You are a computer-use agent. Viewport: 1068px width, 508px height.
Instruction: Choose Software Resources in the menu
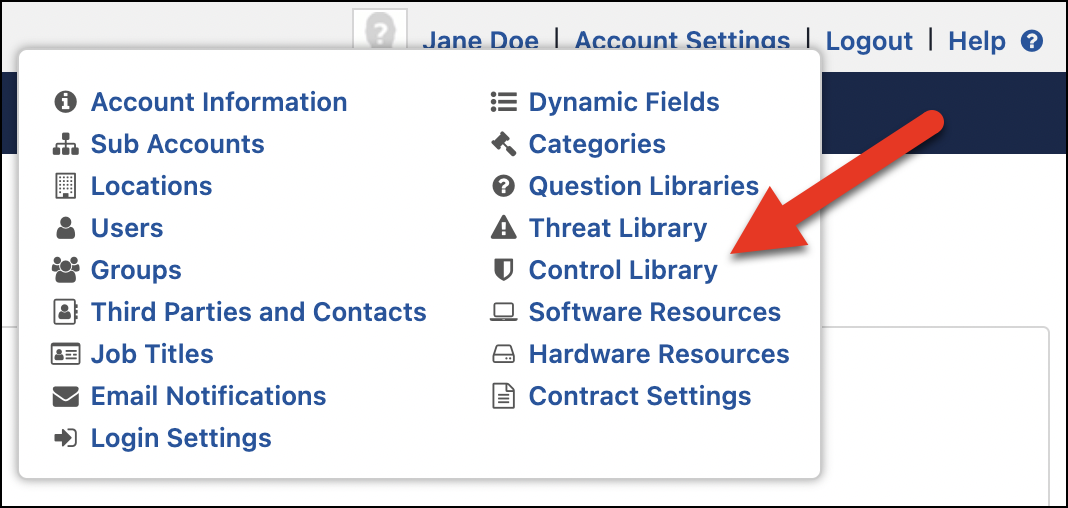655,312
